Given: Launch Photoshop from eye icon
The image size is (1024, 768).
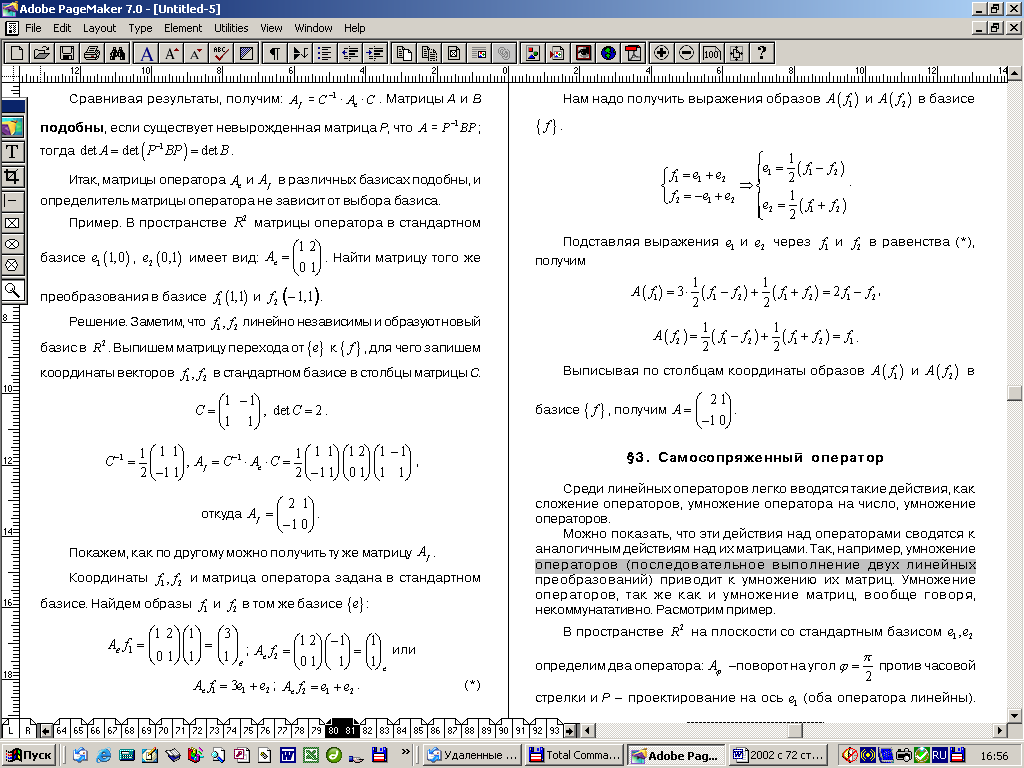Looking at the screenshot, I should tap(583, 53).
